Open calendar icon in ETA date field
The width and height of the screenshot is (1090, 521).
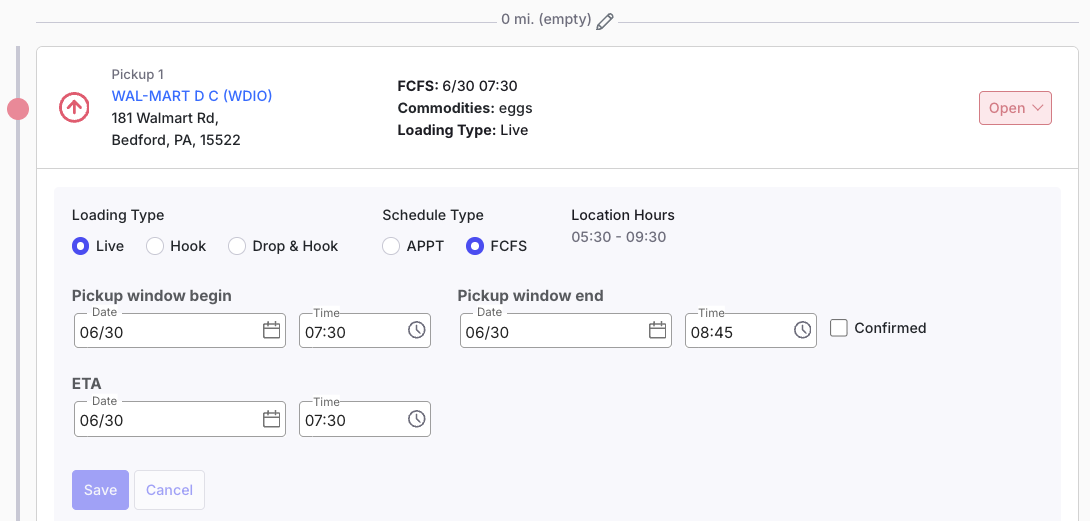pos(271,419)
